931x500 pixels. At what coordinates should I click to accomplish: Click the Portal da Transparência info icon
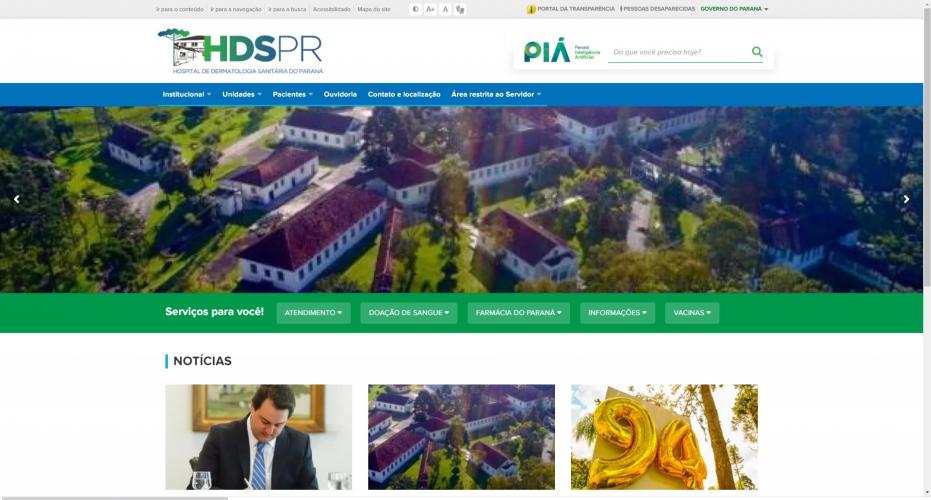pos(531,10)
